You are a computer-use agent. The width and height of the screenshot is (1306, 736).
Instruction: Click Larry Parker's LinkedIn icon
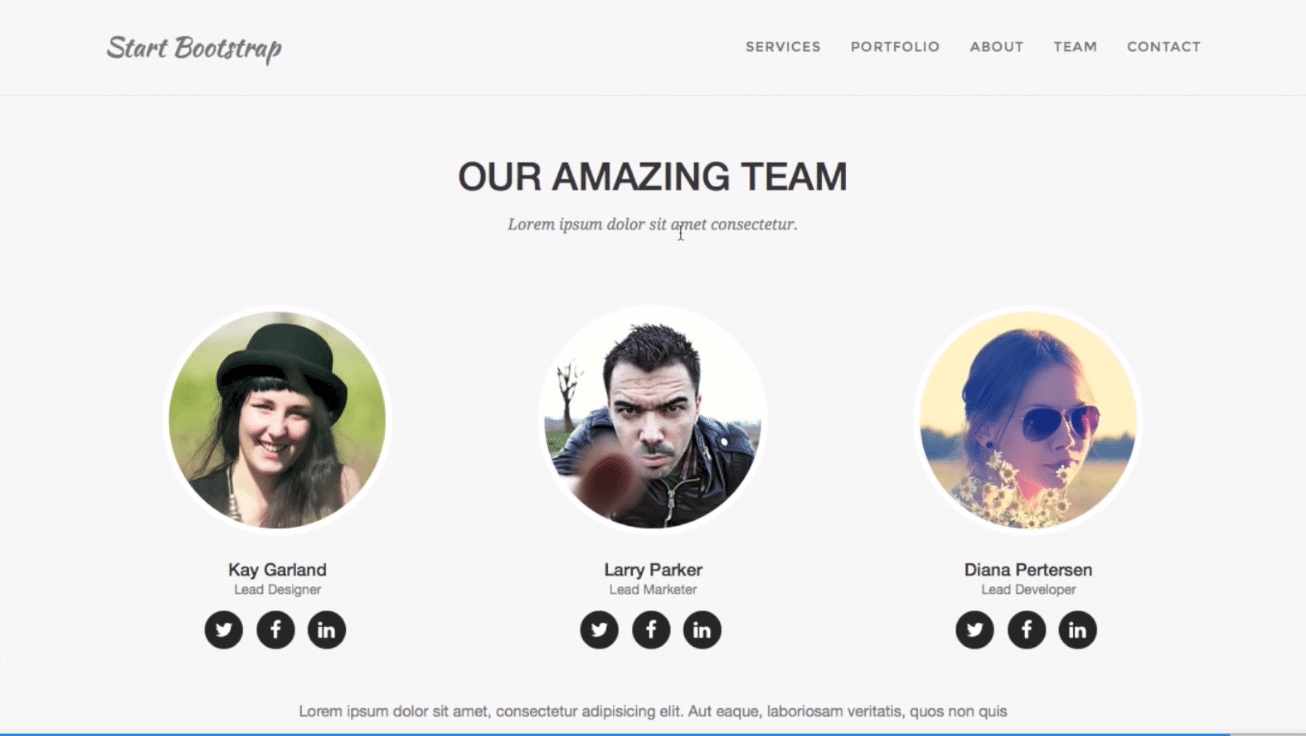(x=702, y=630)
